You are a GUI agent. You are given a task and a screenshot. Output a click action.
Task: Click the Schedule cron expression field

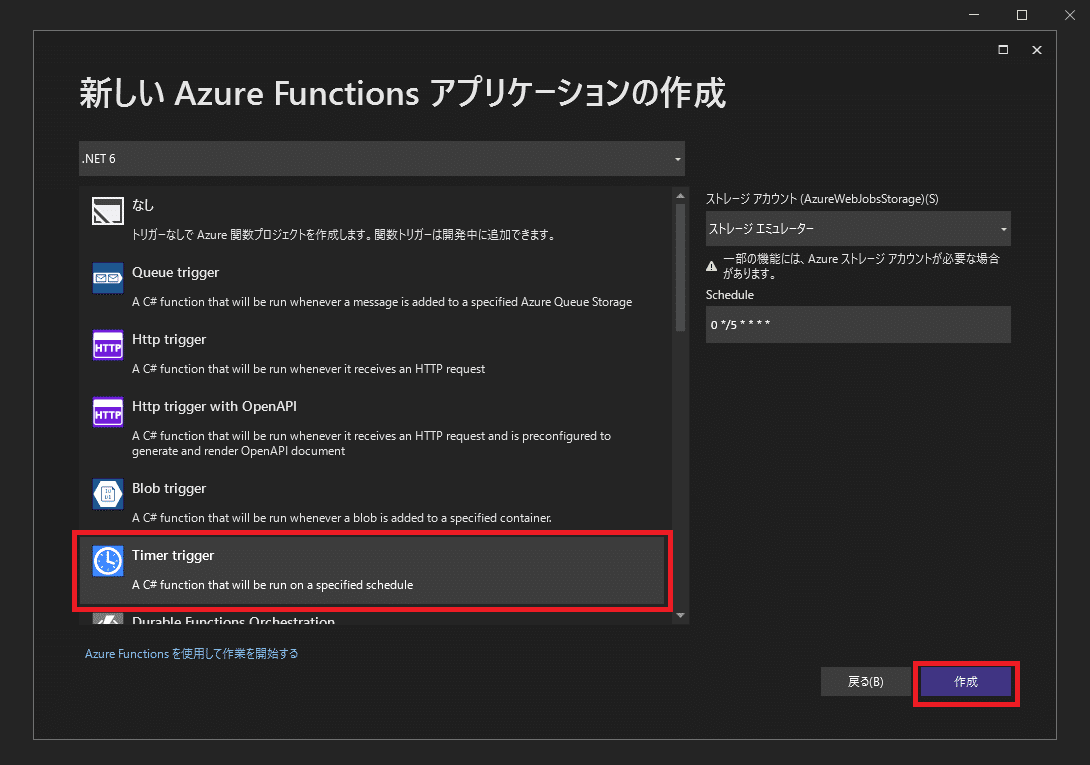[858, 325]
